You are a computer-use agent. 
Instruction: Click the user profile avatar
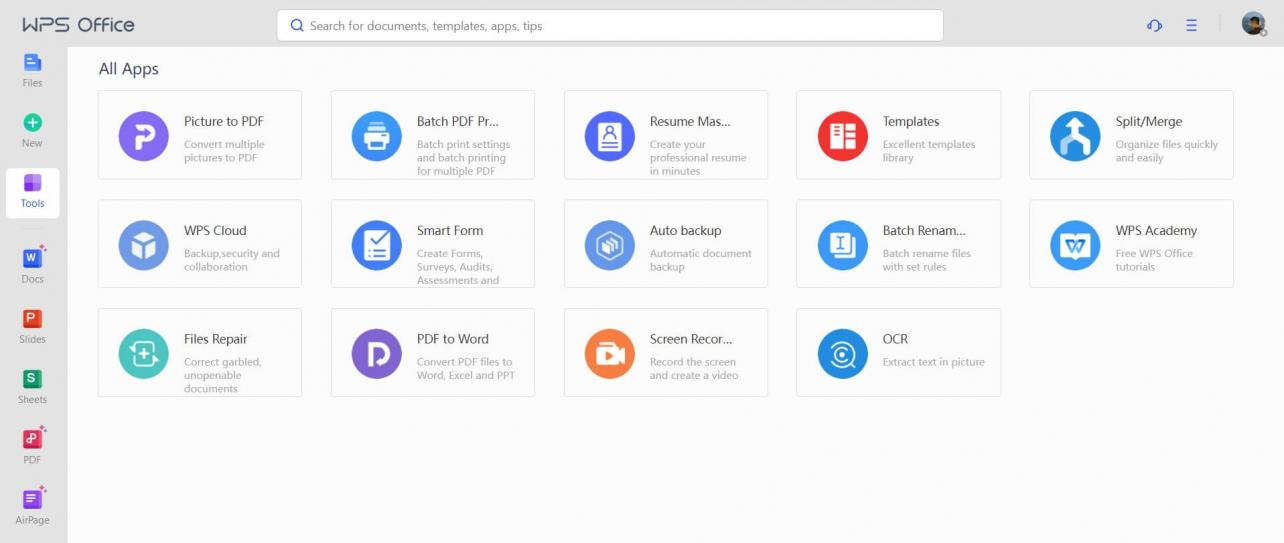pos(1253,24)
